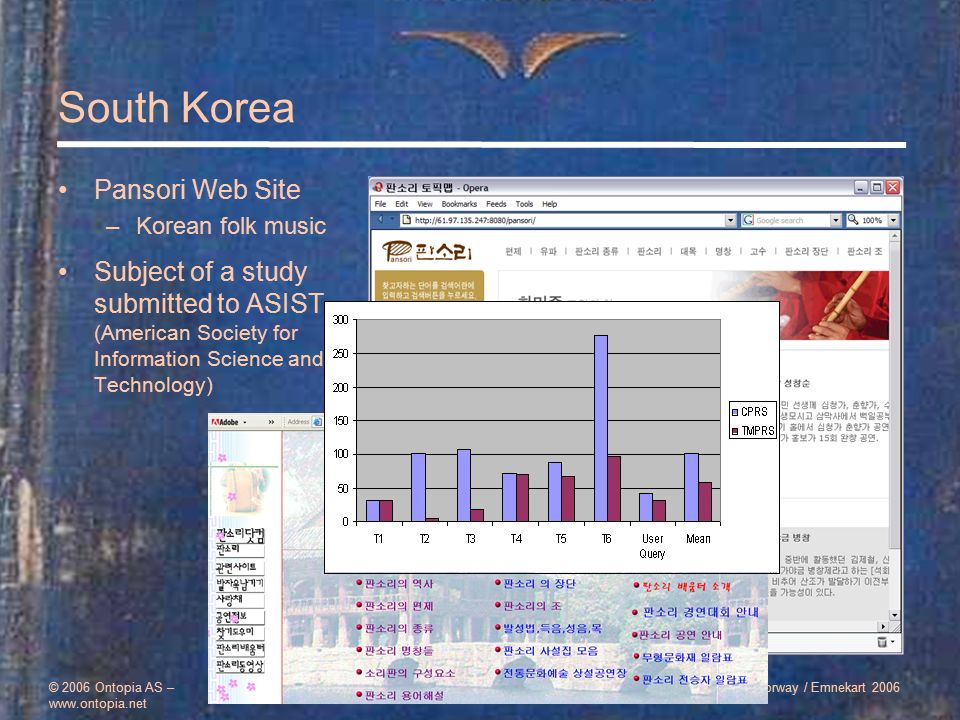Open the View menu in Opera
The height and width of the screenshot is (720, 960).
point(425,204)
